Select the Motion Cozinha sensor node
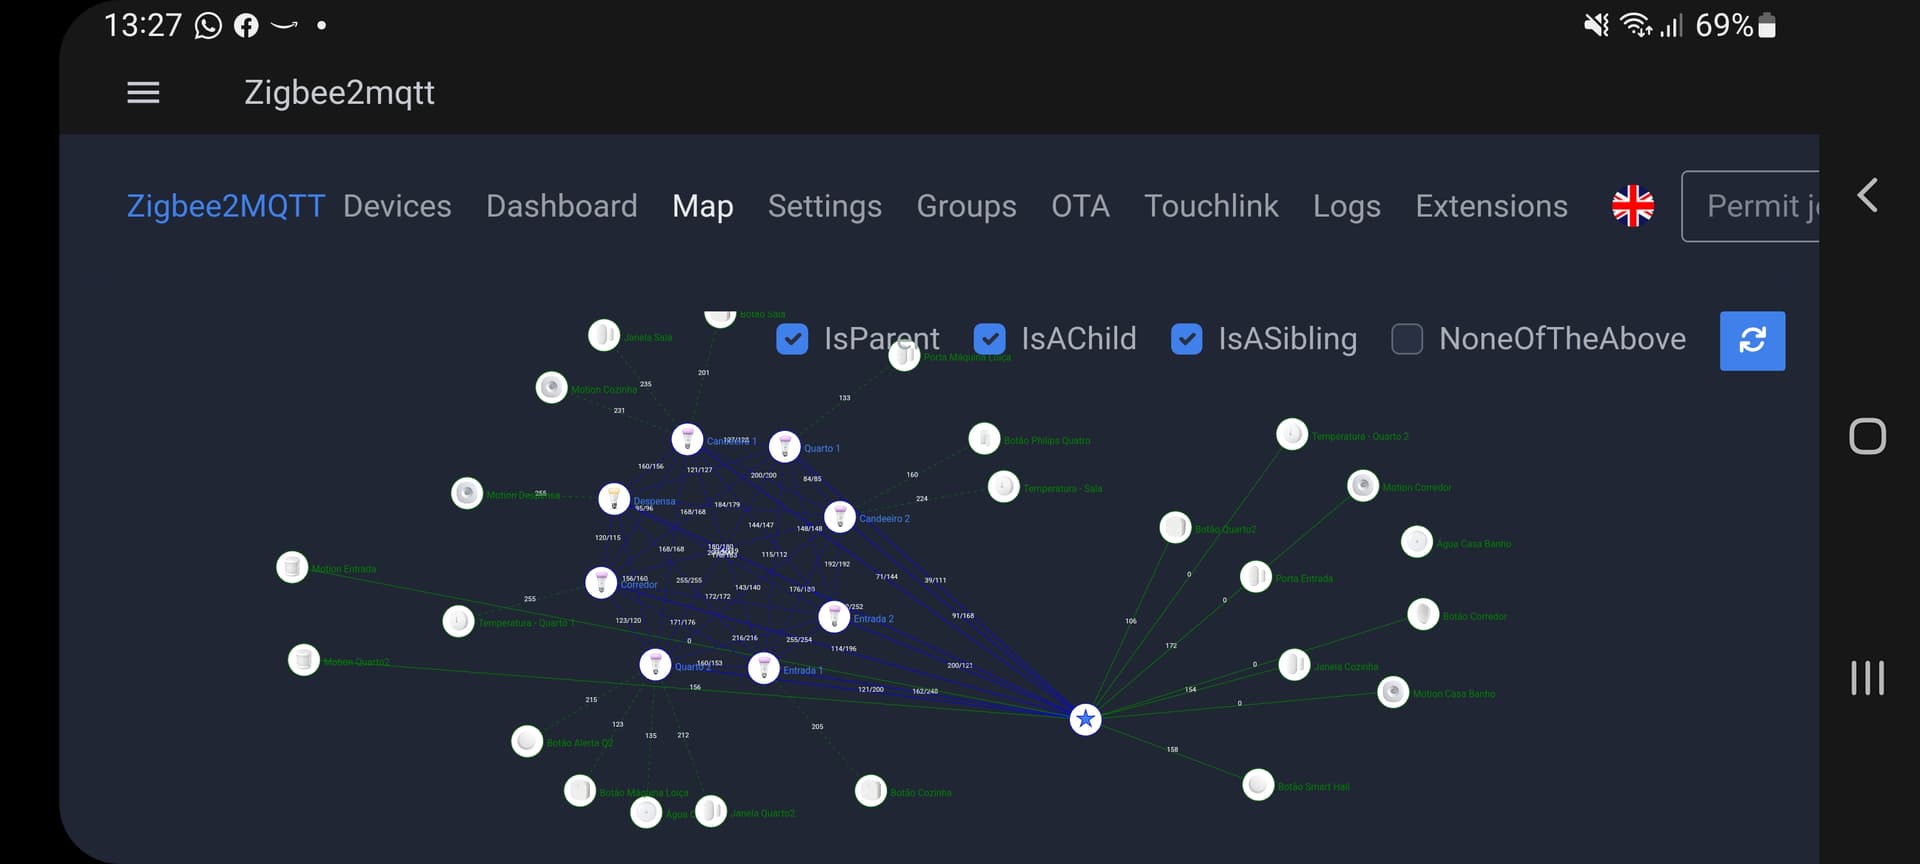Screen dimensions: 1920x864 552,387
